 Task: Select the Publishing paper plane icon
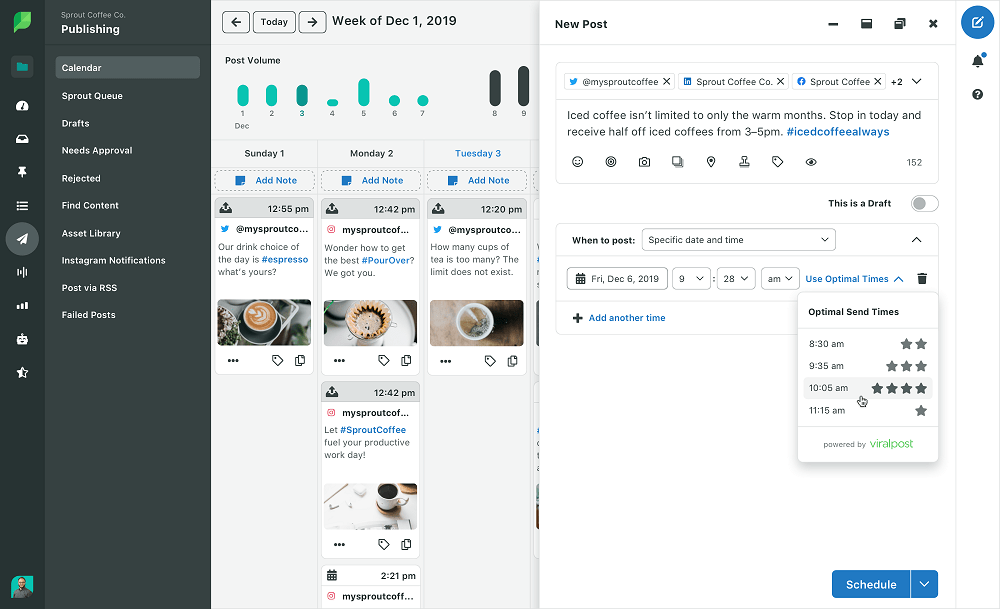[22, 238]
